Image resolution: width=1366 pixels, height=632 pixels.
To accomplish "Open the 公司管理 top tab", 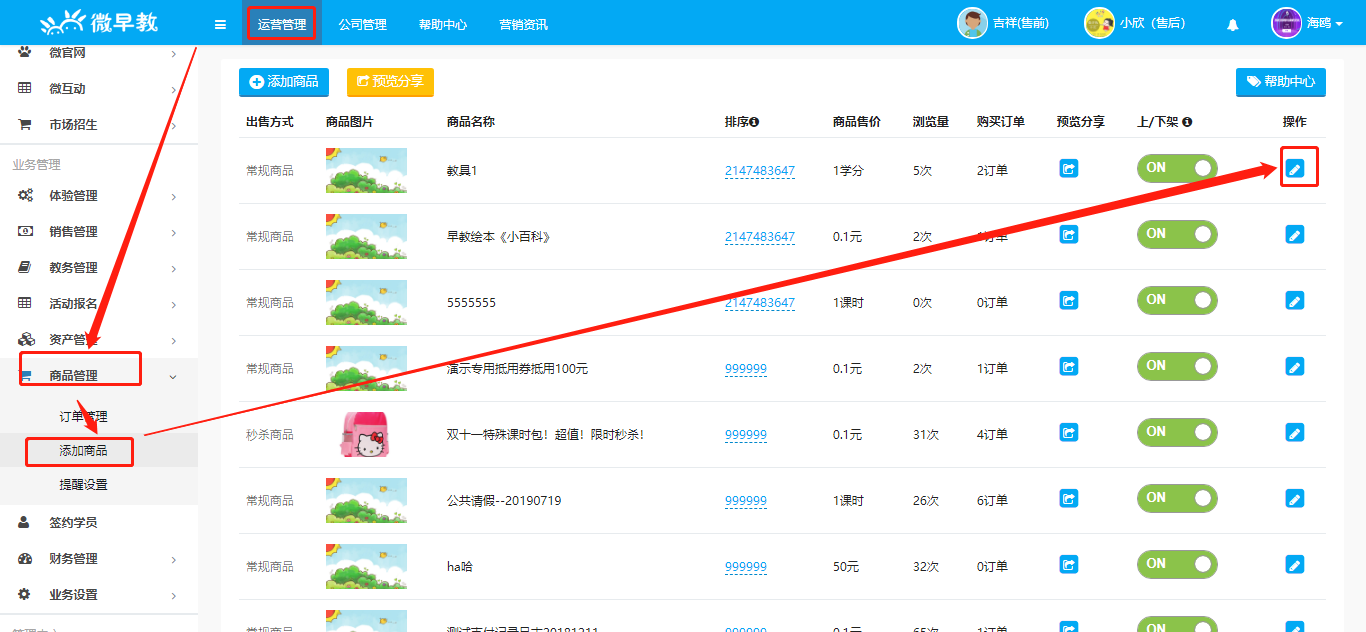I will tap(362, 24).
